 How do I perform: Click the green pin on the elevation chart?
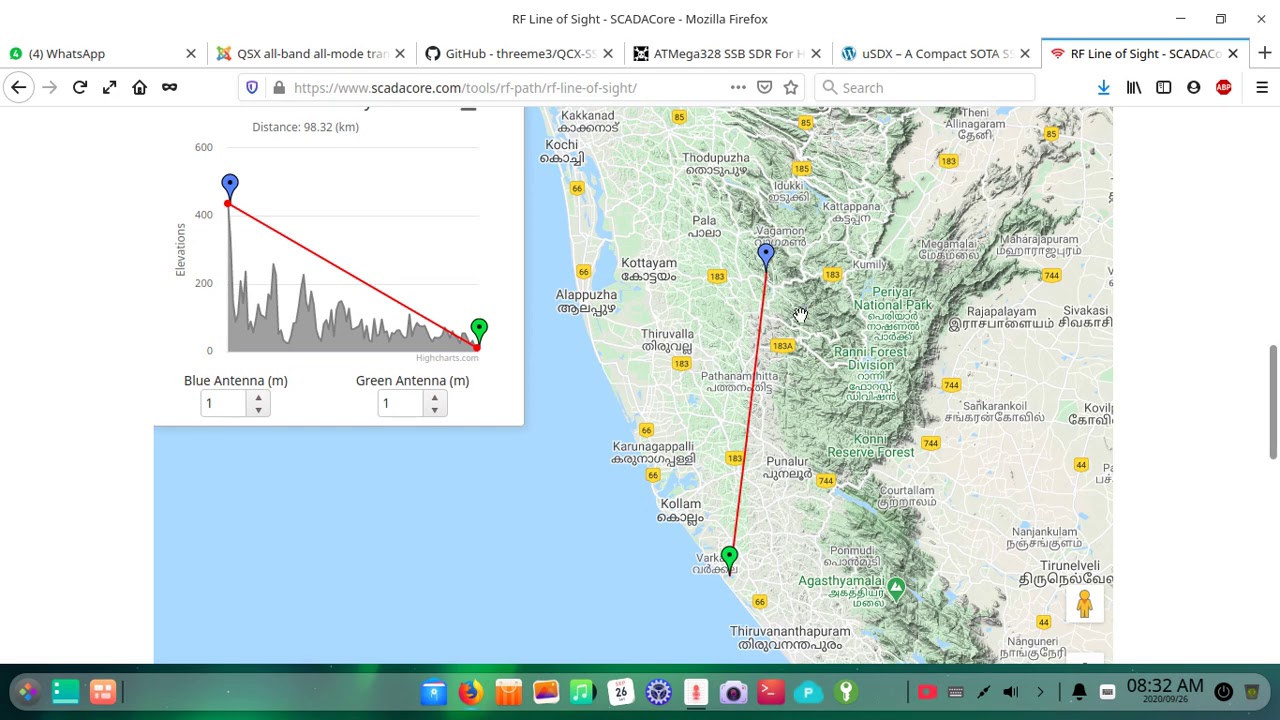pyautogui.click(x=479, y=329)
